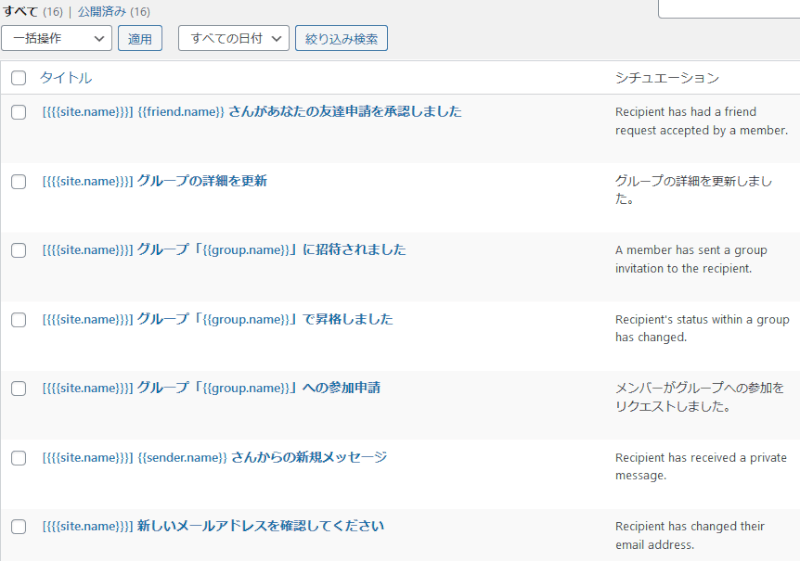Open email {{sender.name}} さんからの新規メッセージ
800x561 pixels.
[215, 457]
